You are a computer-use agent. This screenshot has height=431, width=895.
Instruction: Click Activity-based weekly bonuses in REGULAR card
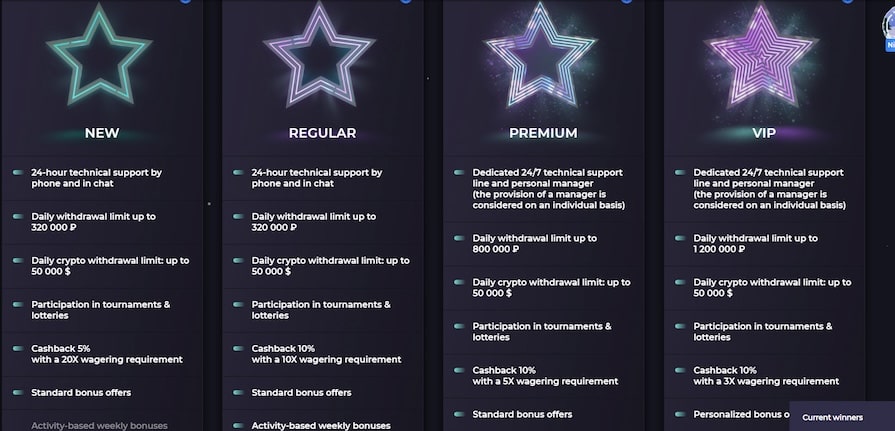(x=321, y=426)
